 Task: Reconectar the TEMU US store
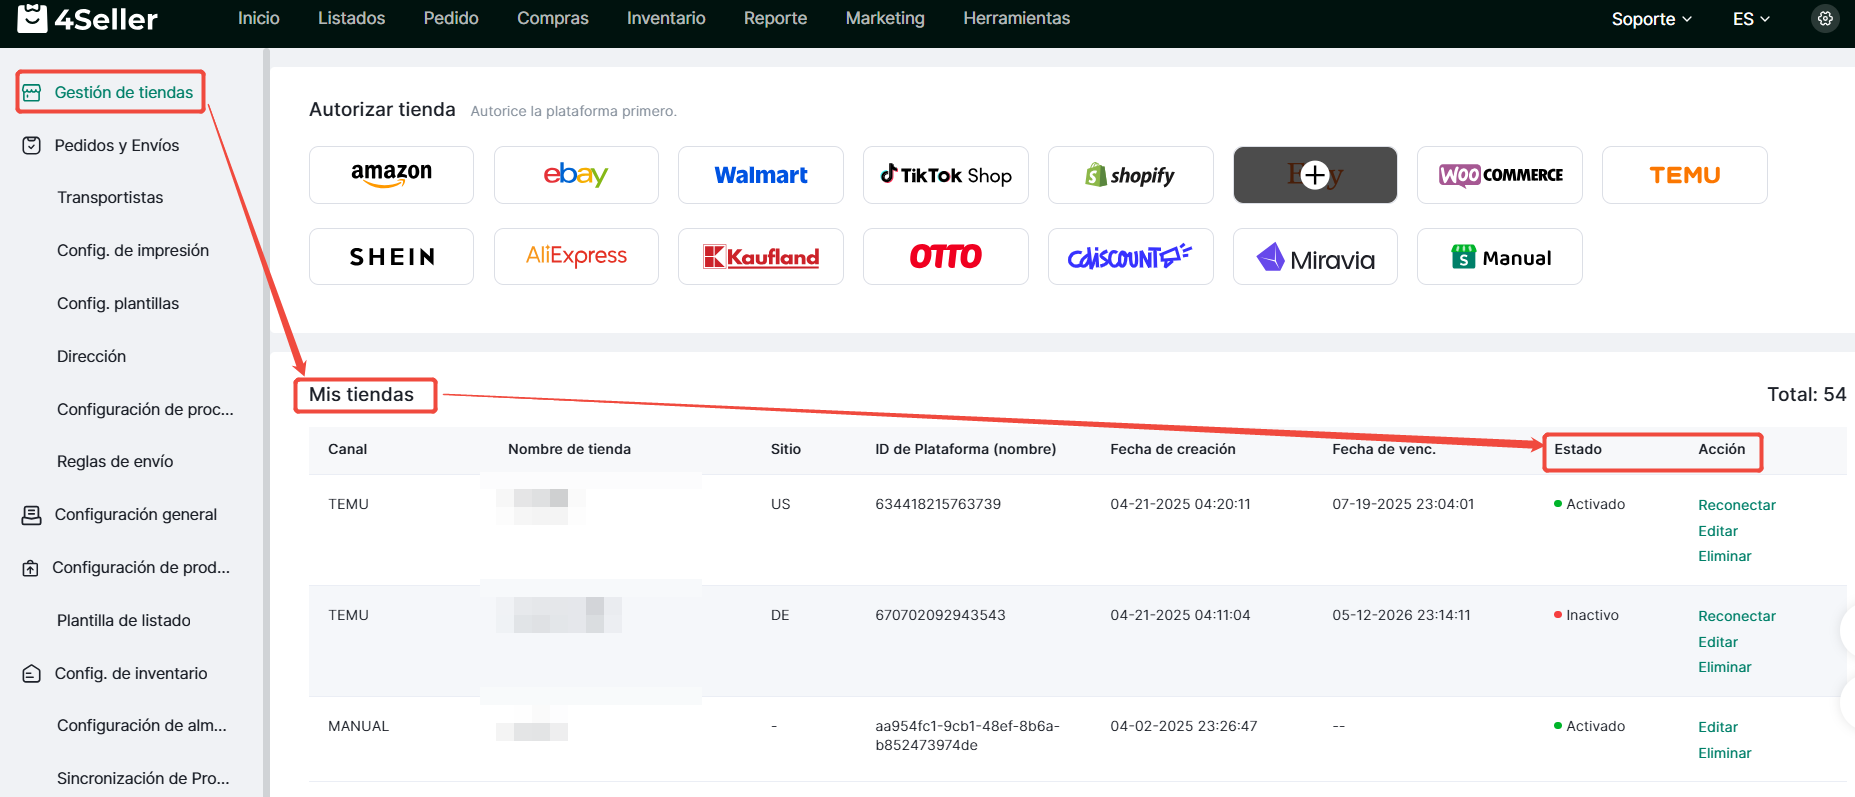[1737, 505]
